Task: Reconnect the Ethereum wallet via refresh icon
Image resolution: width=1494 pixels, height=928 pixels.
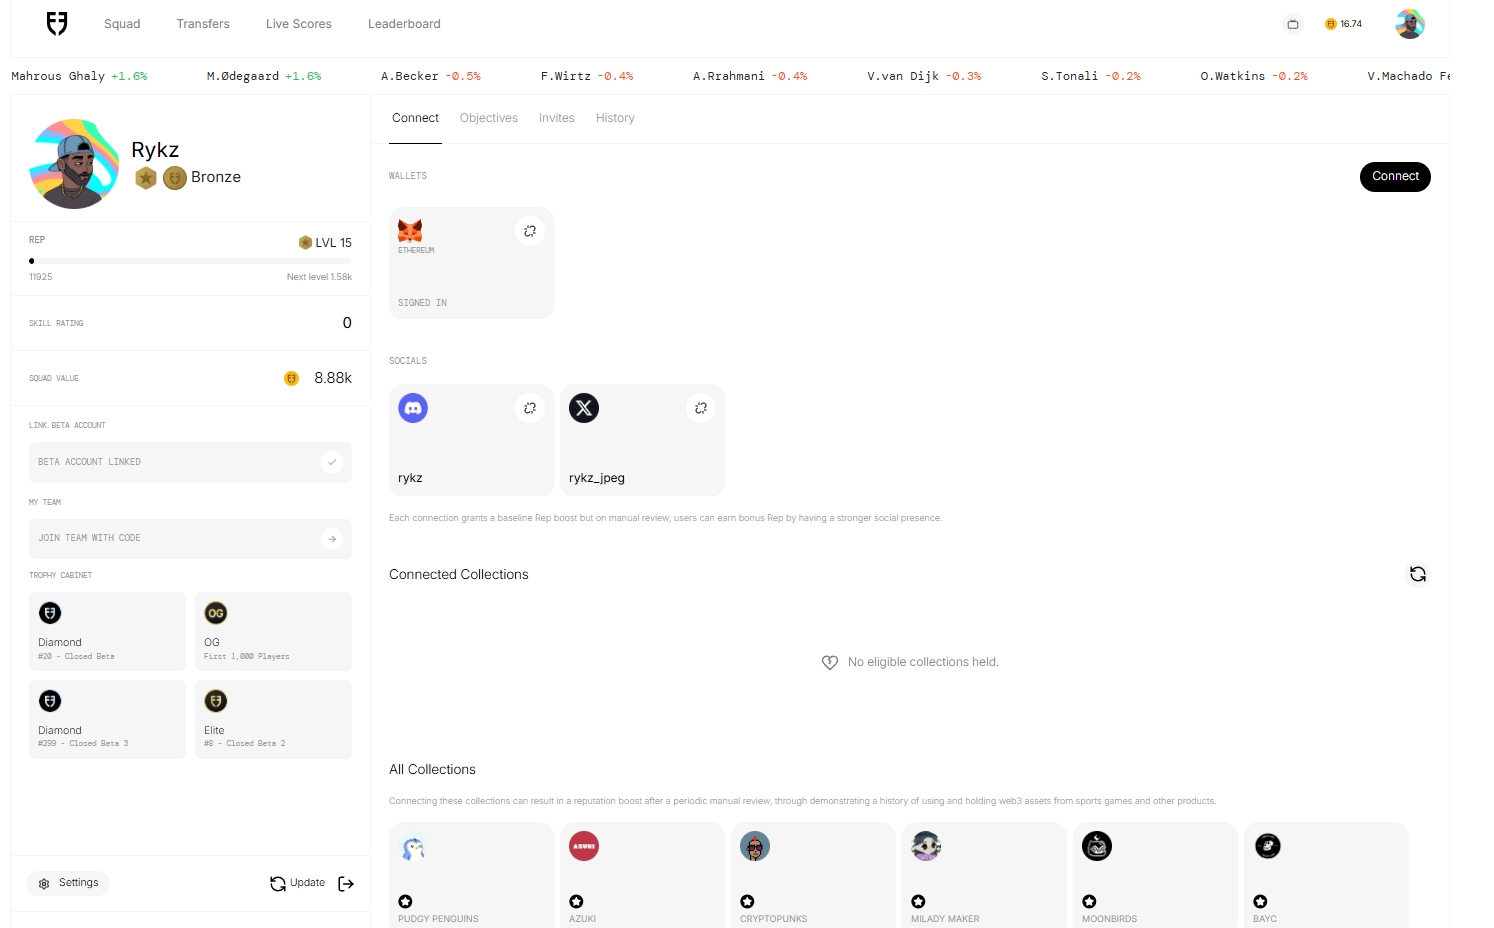Action: point(530,231)
